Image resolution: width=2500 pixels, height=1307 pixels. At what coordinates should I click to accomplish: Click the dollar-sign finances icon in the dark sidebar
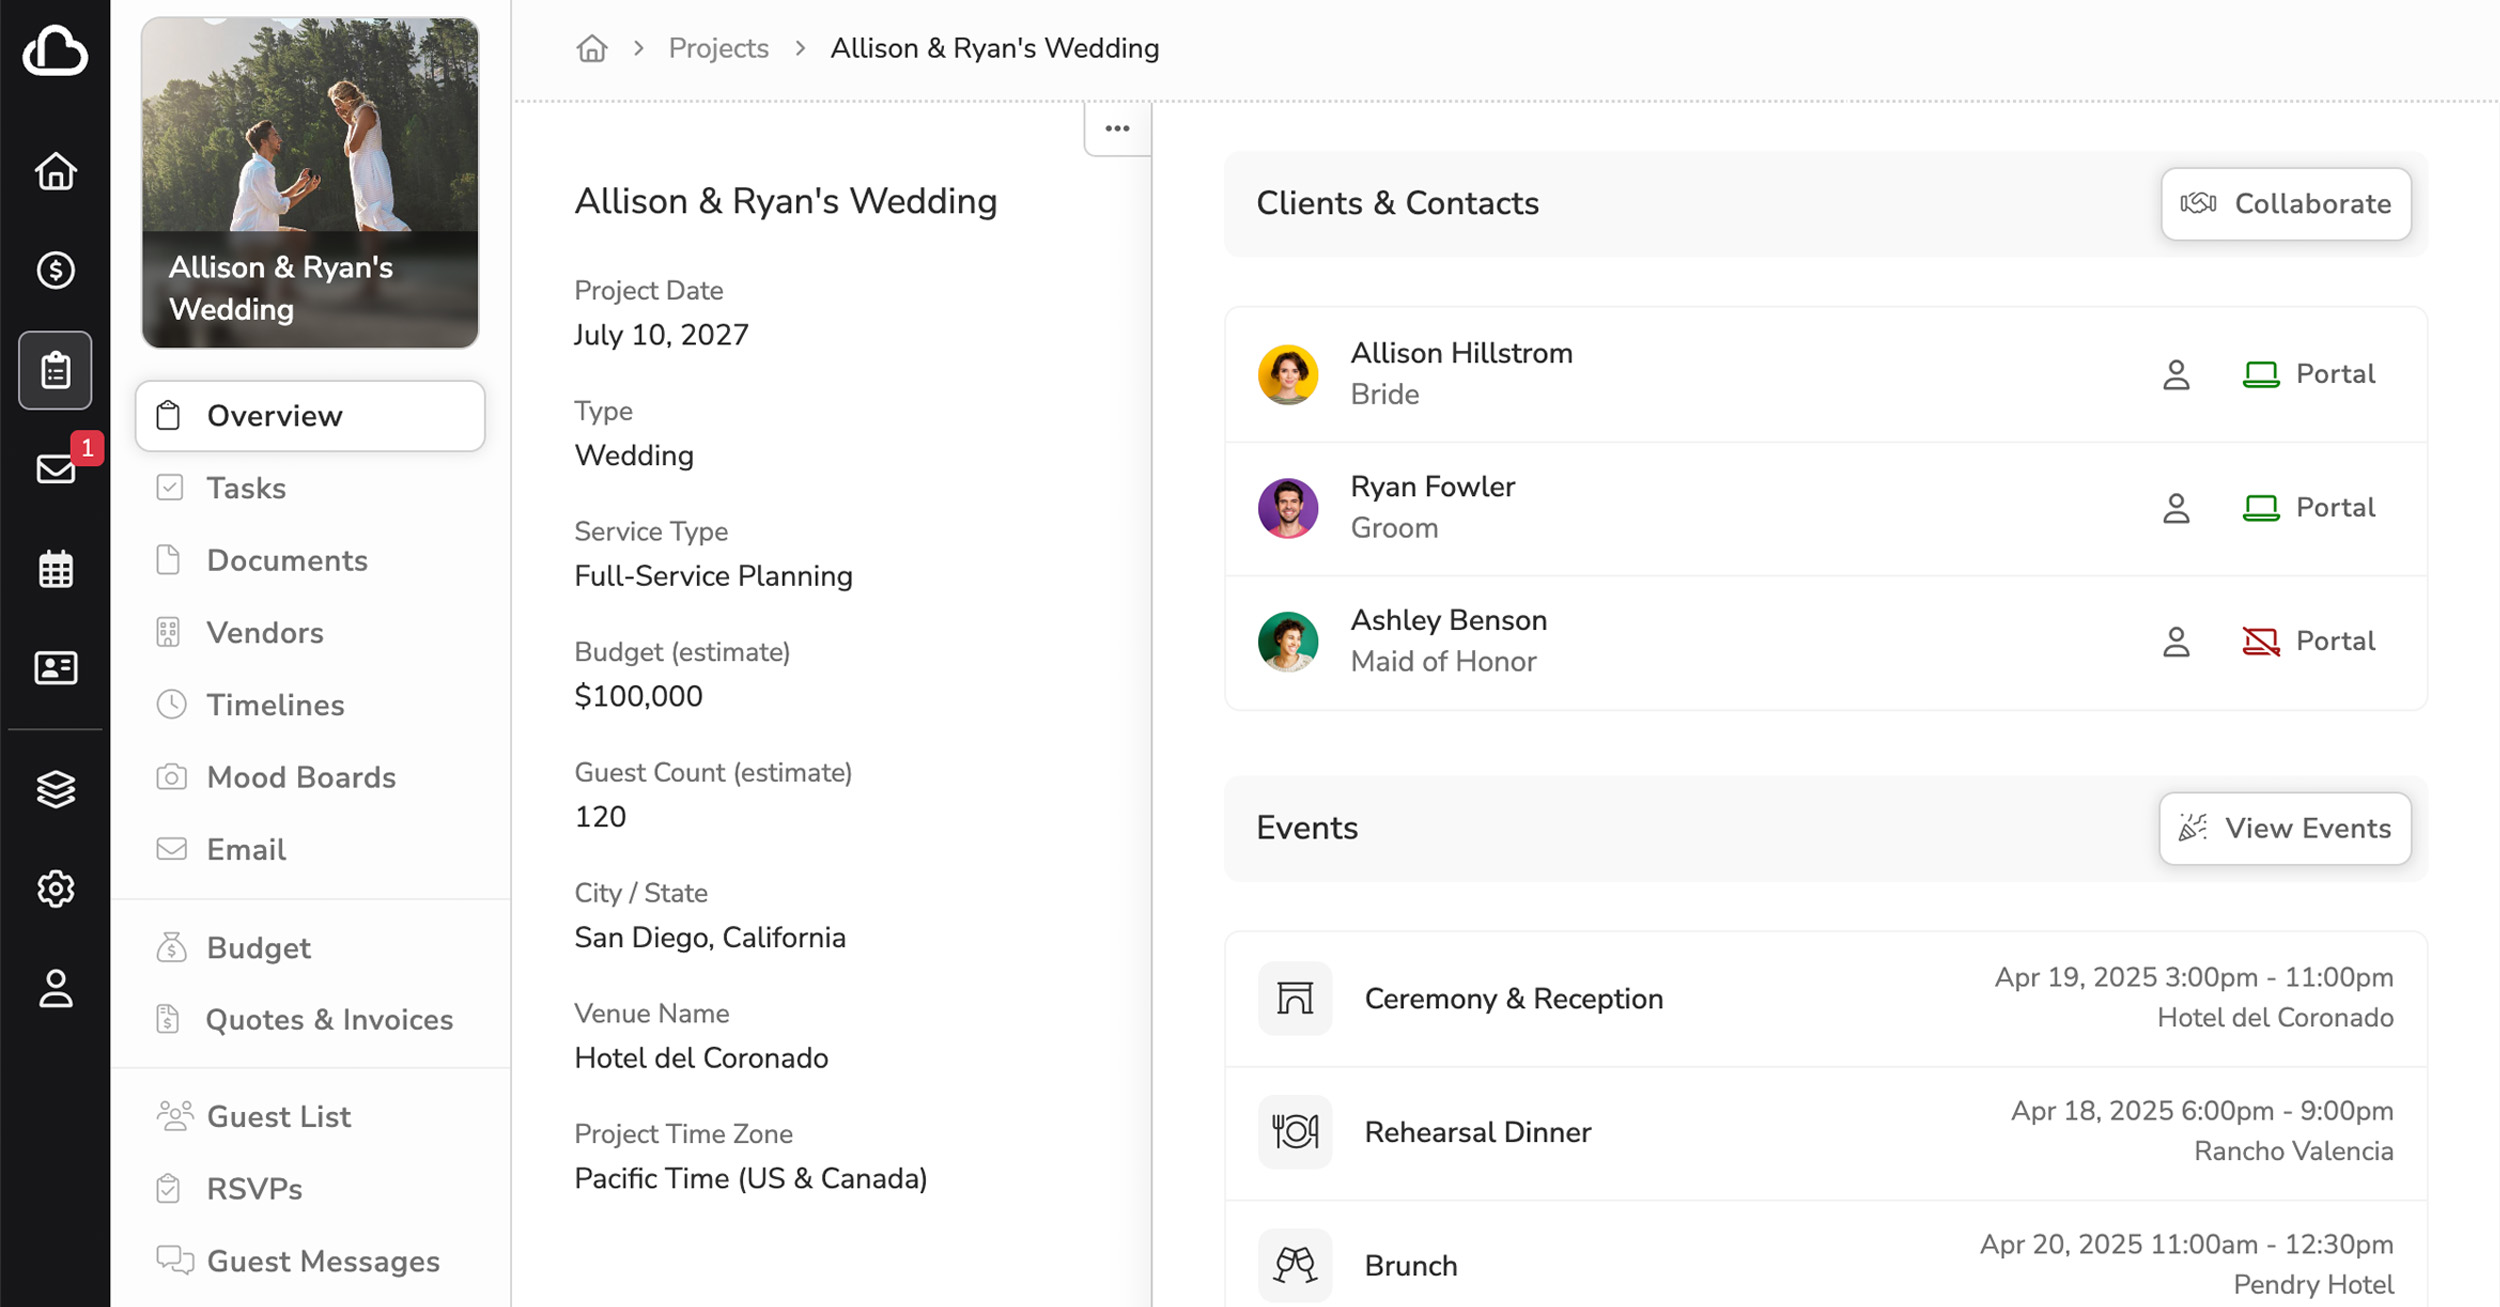click(56, 270)
